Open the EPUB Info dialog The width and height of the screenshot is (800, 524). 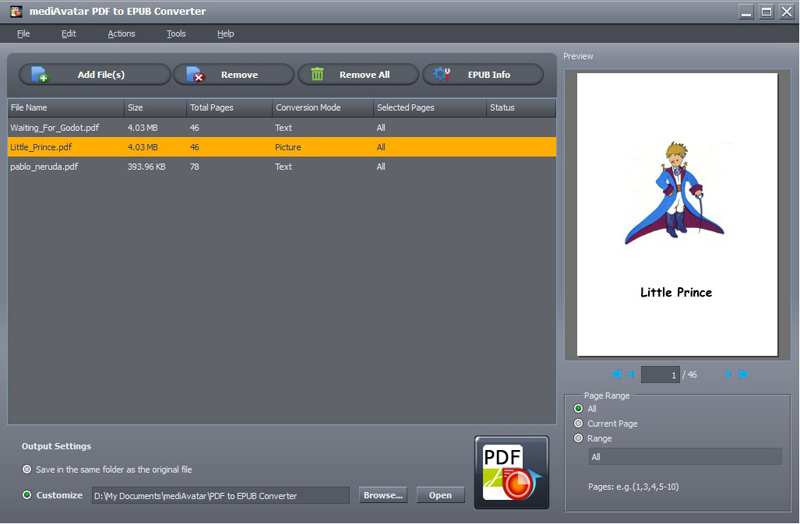483,74
